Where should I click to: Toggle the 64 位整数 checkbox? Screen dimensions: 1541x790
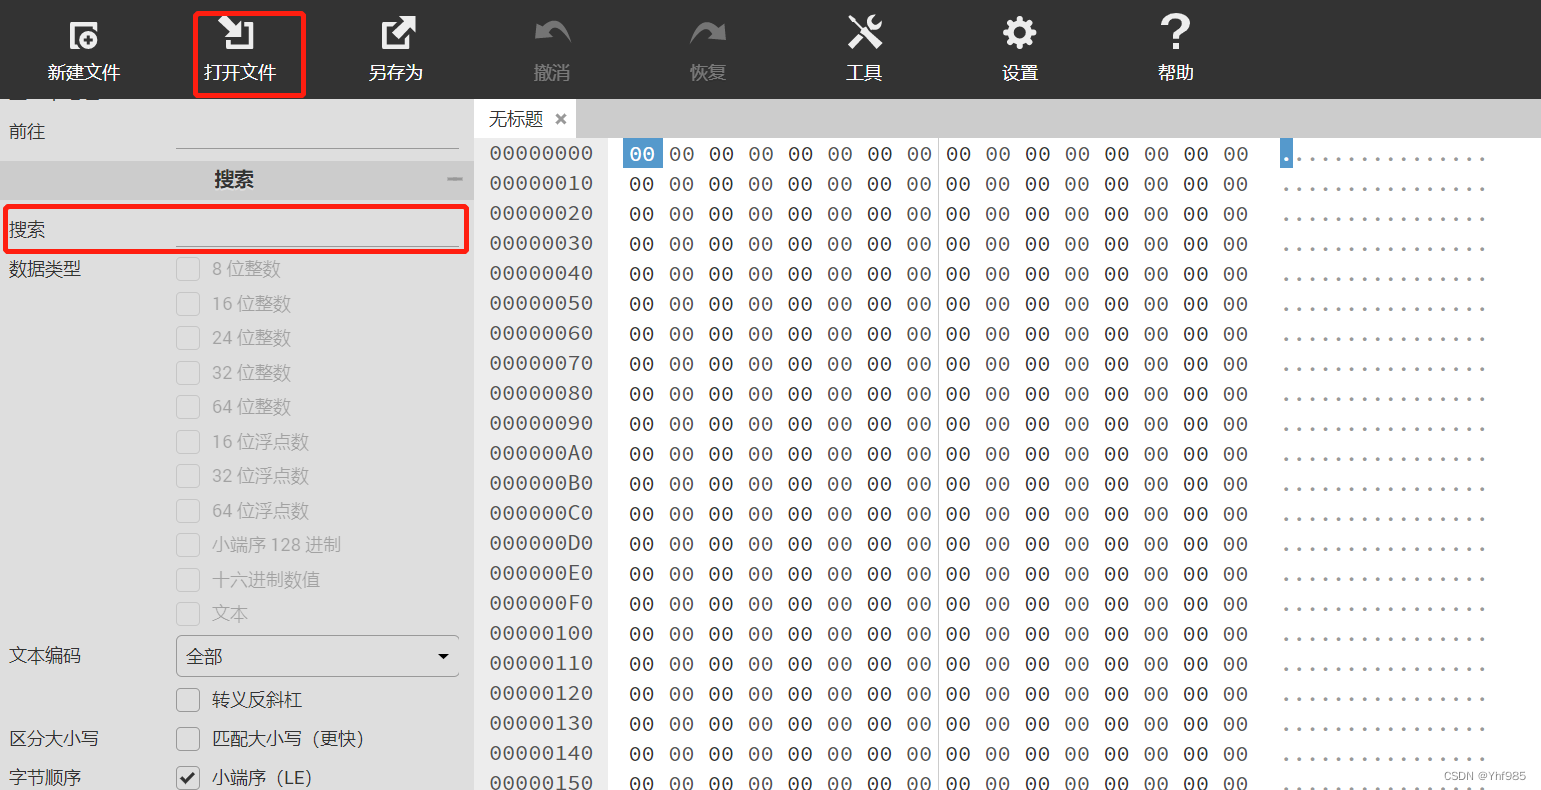click(188, 407)
